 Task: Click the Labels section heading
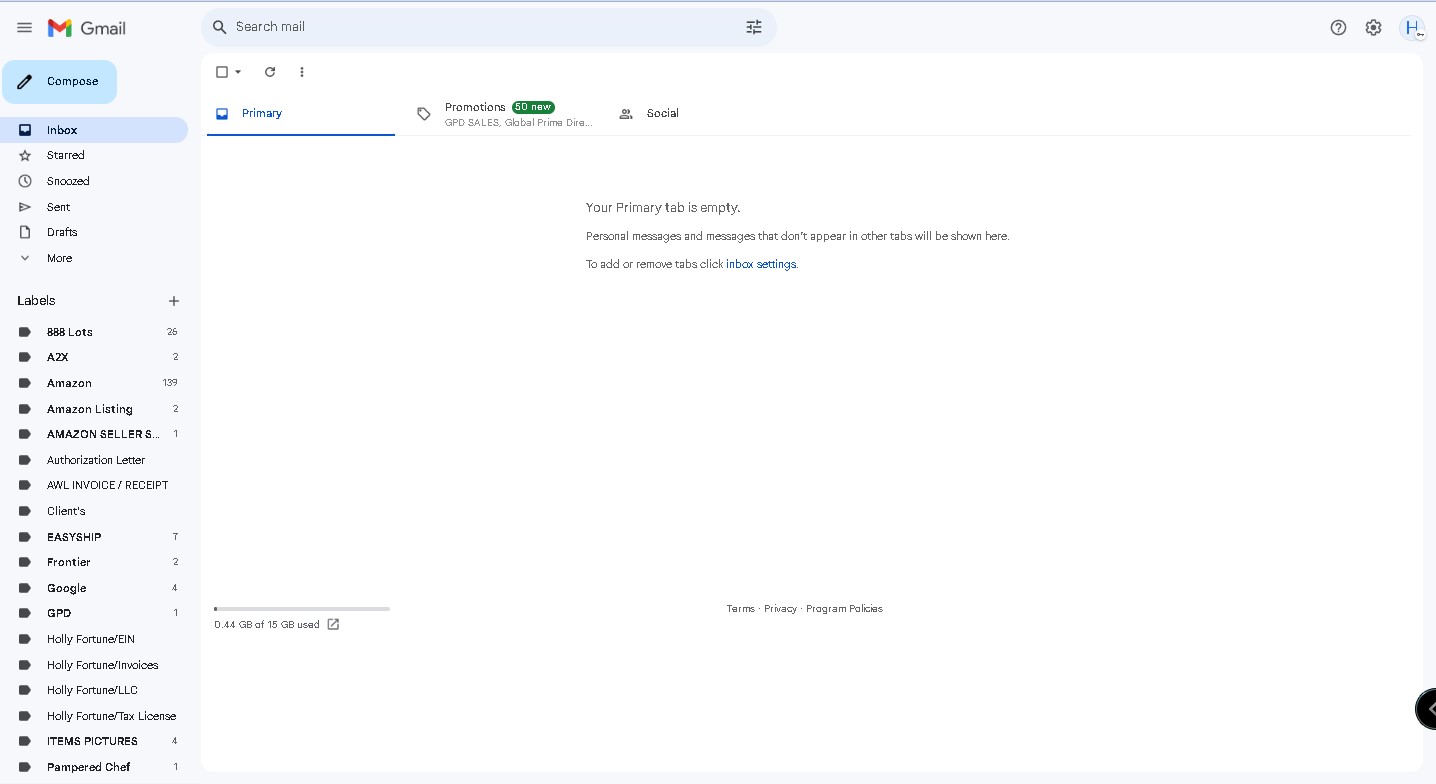coord(36,301)
